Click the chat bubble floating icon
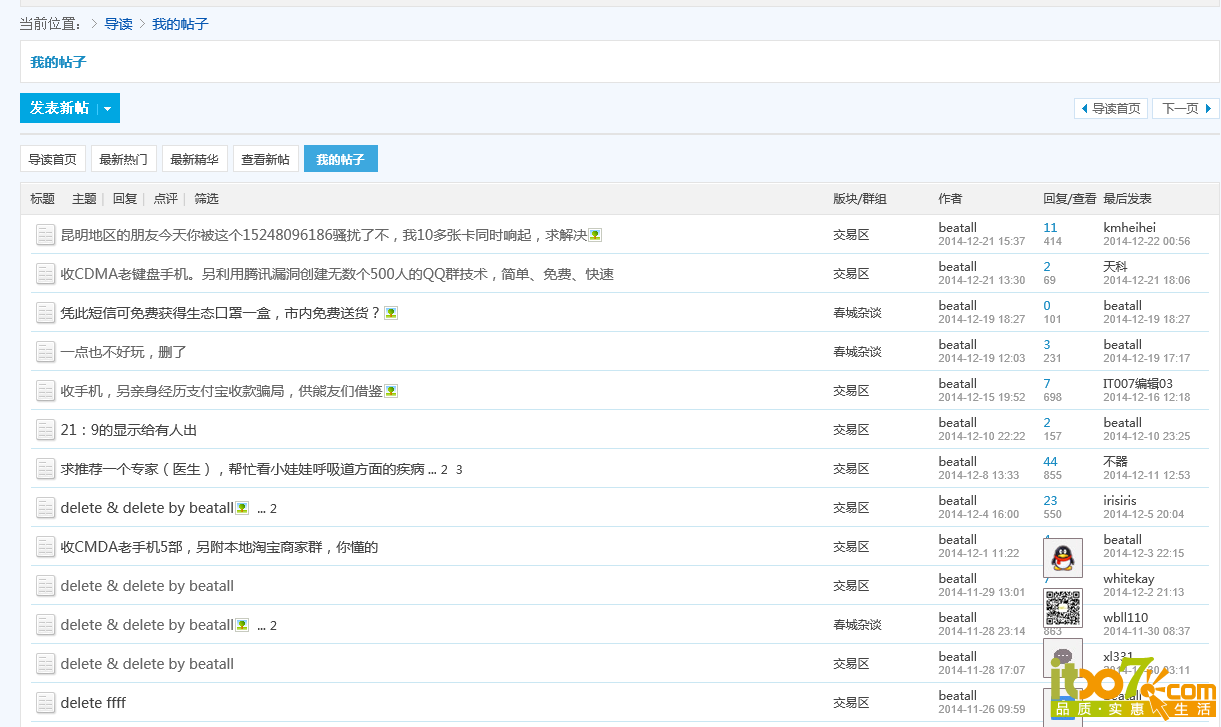This screenshot has width=1221, height=727. tap(1063, 658)
